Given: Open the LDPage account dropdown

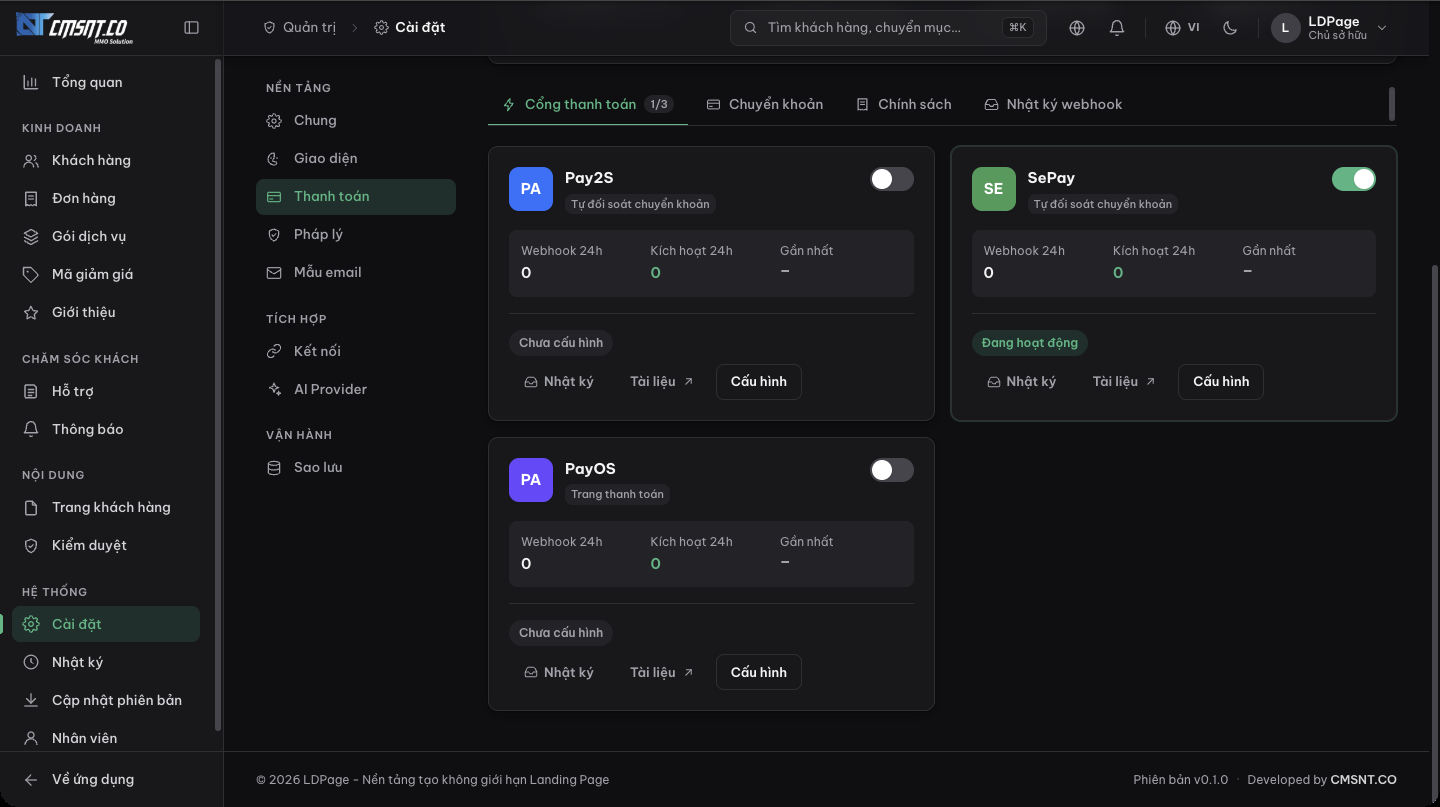Looking at the screenshot, I should tap(1330, 28).
